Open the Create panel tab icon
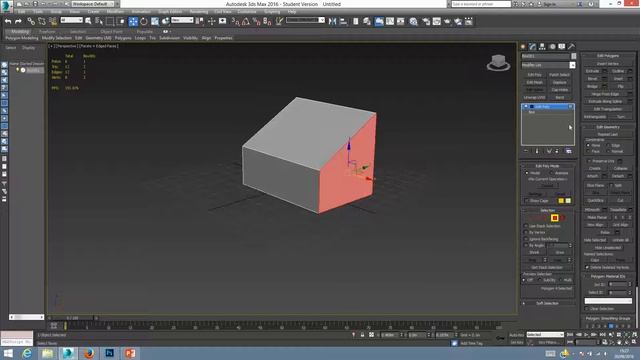640x360 pixels. click(x=523, y=47)
